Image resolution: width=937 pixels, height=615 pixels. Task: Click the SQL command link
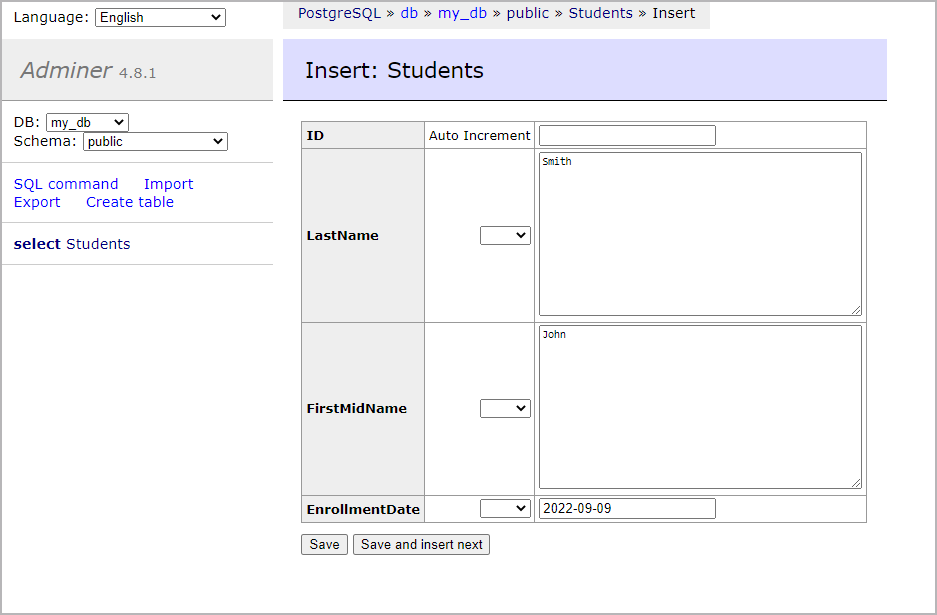pos(66,184)
